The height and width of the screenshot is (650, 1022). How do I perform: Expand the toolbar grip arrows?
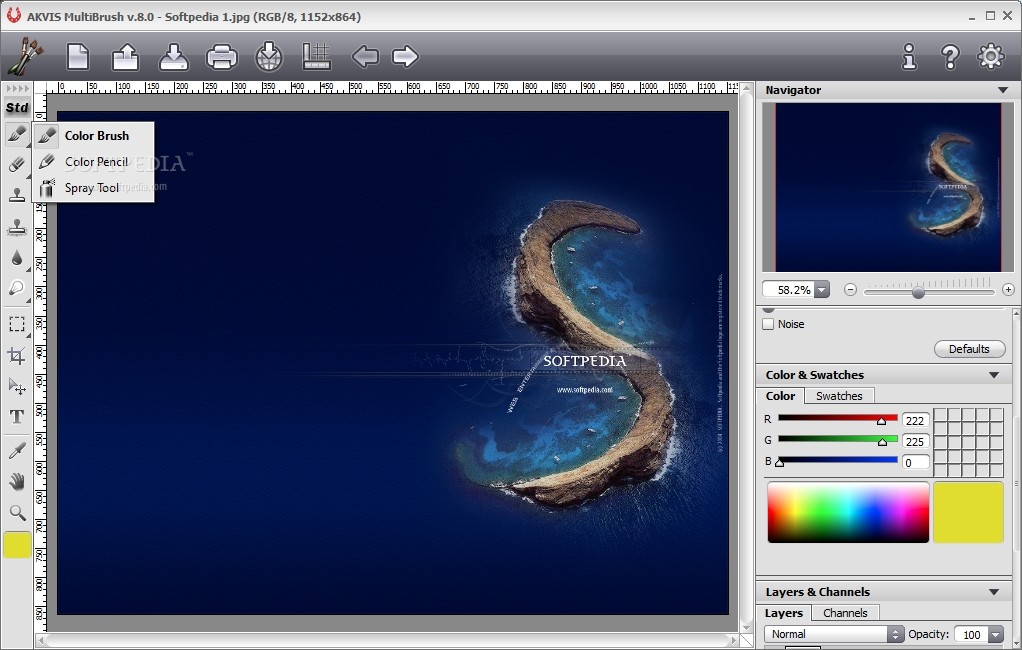click(17, 88)
